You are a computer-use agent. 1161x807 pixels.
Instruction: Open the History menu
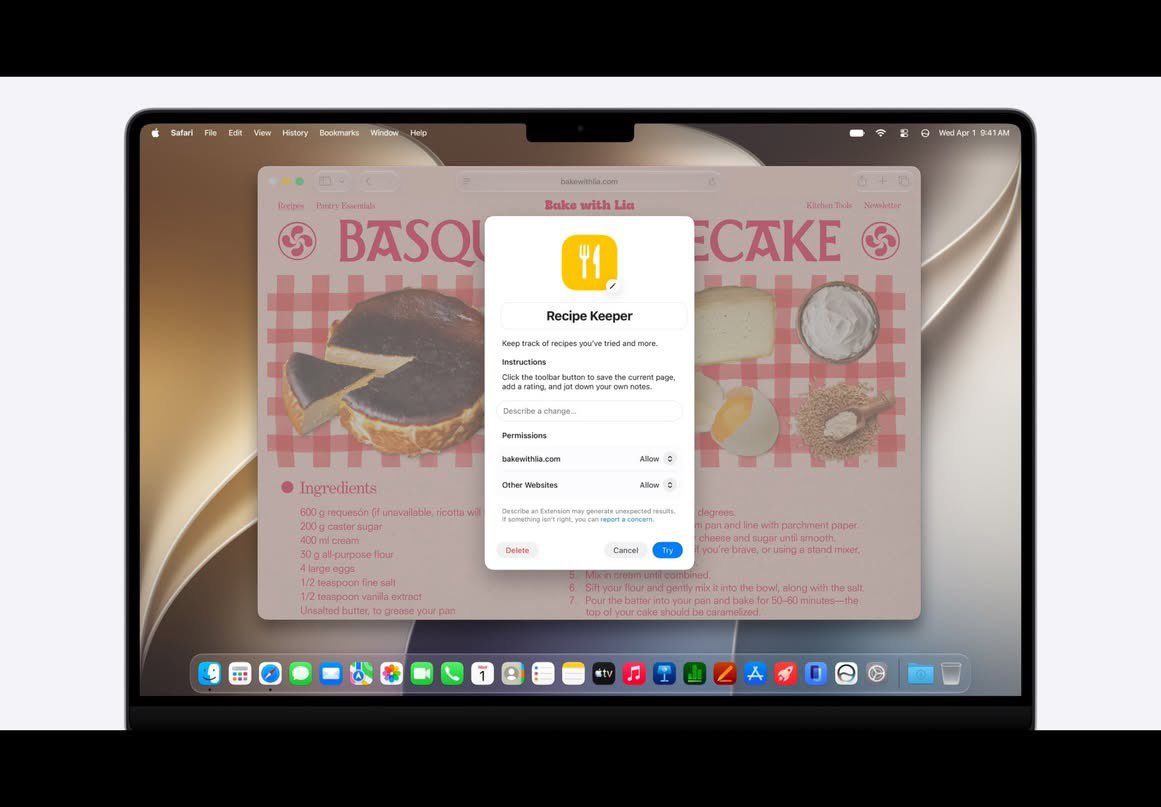pos(295,133)
